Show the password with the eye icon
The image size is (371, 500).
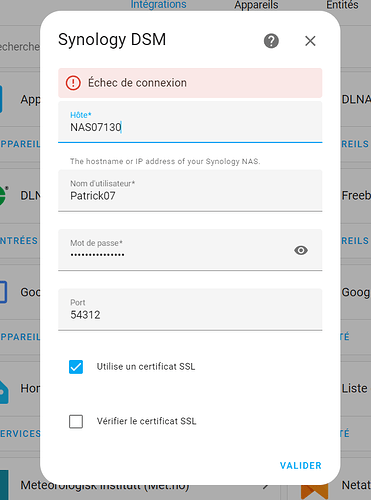tap(301, 250)
